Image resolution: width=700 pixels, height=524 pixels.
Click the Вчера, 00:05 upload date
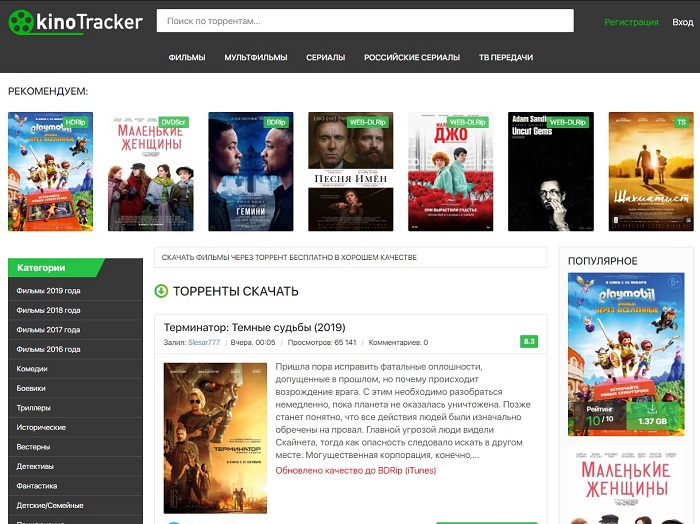click(x=253, y=342)
